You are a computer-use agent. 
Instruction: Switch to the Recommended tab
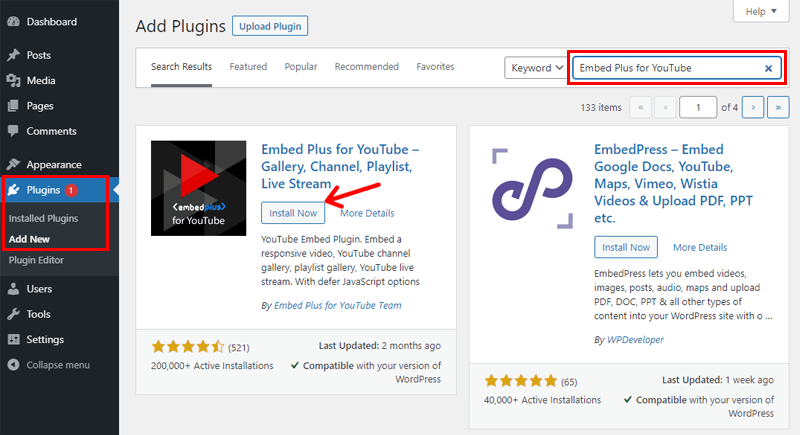click(x=366, y=67)
